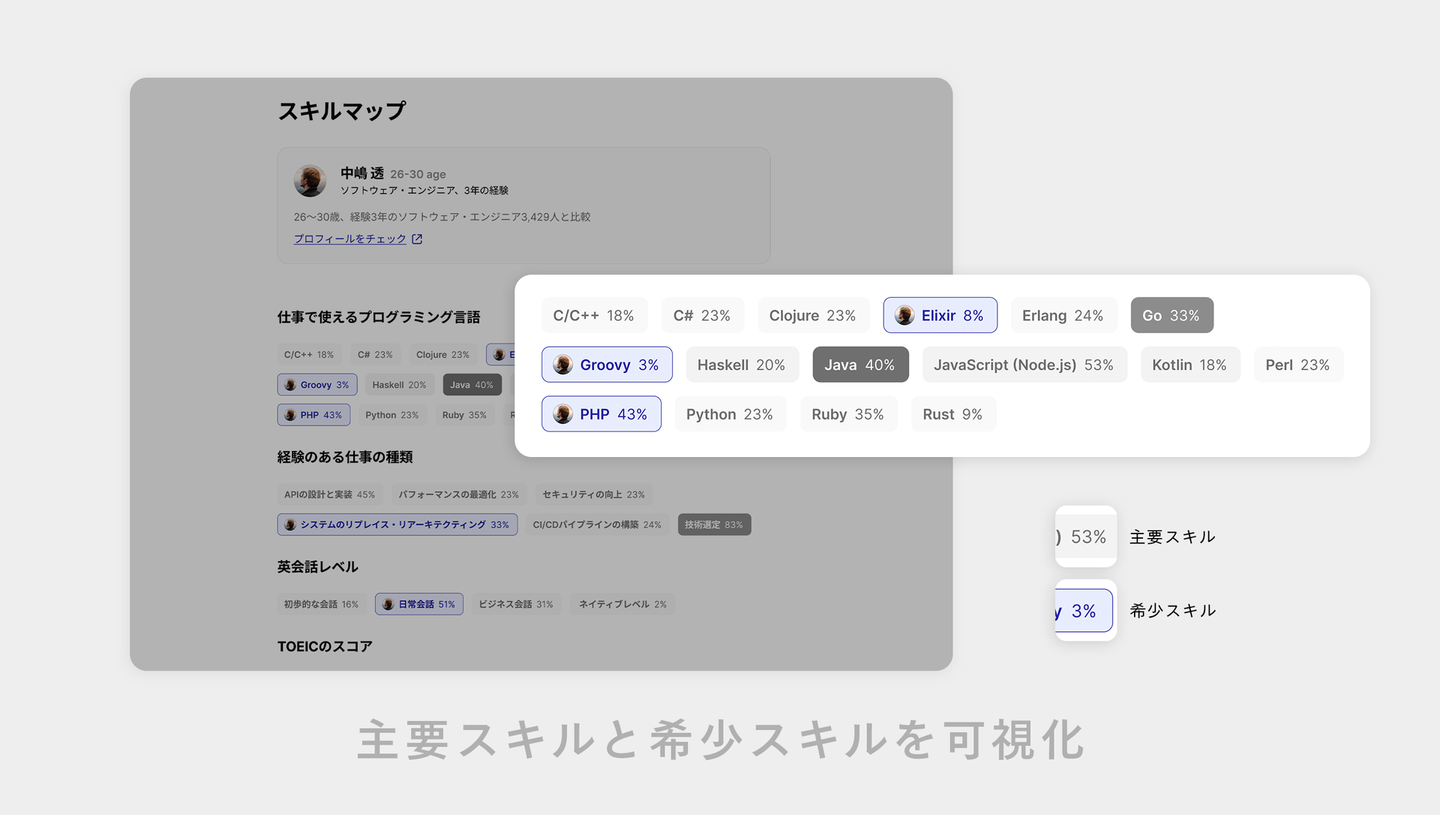Image resolution: width=1440 pixels, height=815 pixels.
Task: Click the 仕事で使えるプログラミング言語 heading
Action: [x=379, y=317]
